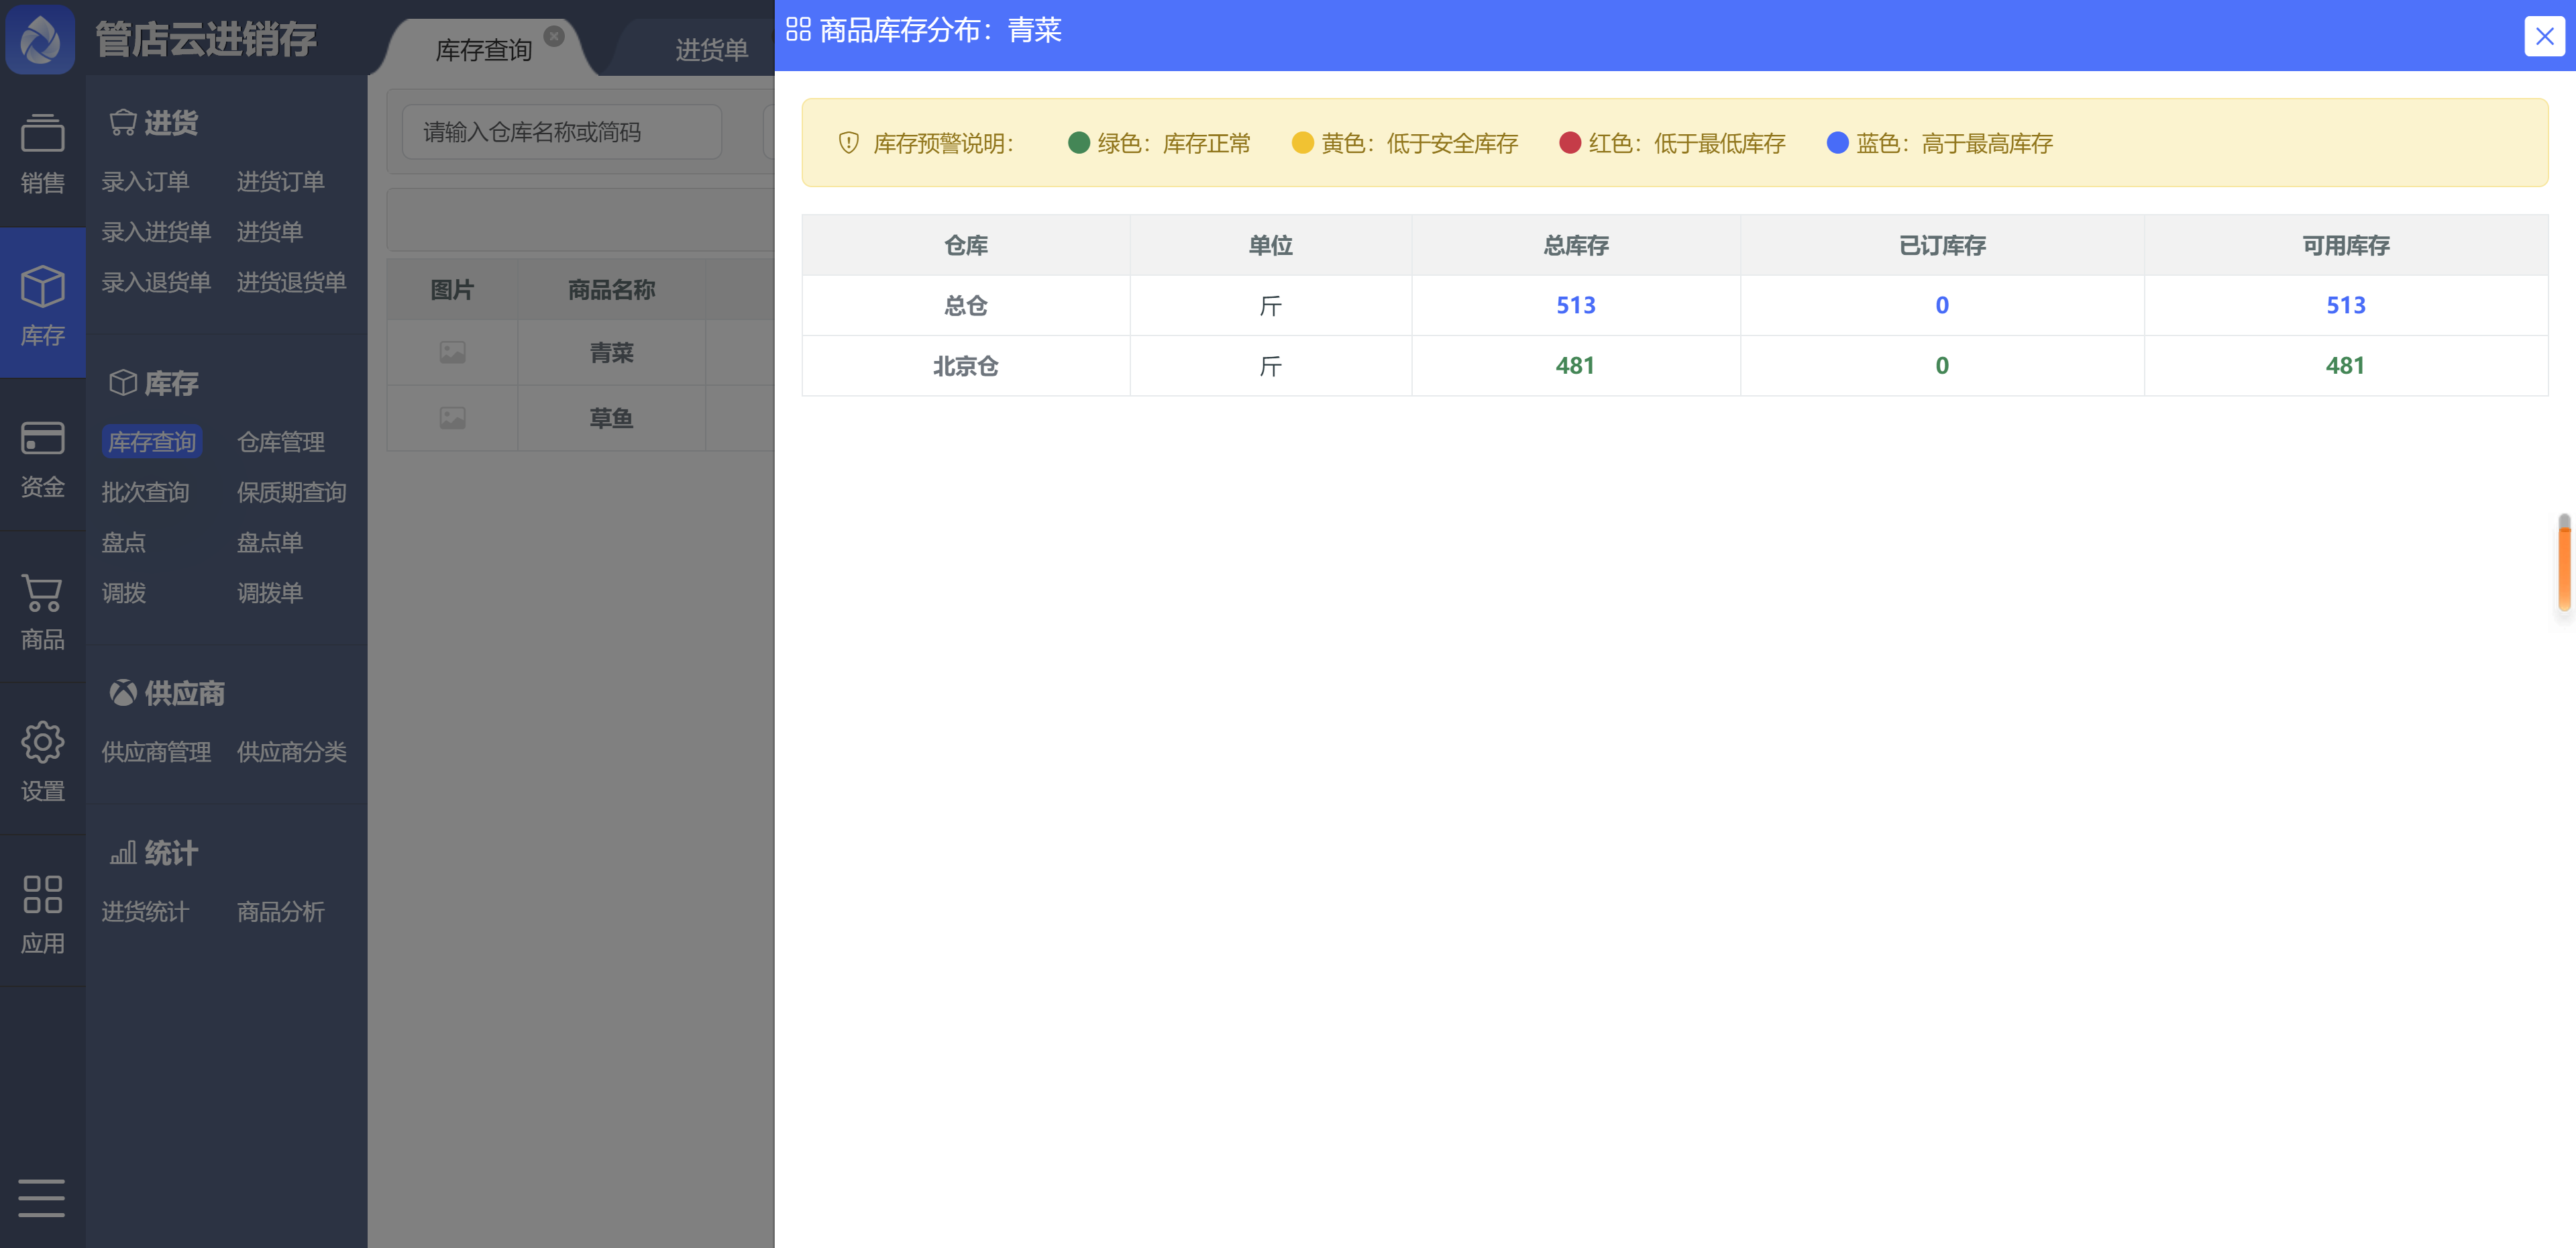The width and height of the screenshot is (2576, 1248).
Task: Click 已订库存 value 0 for 北京仓
Action: 1942,366
